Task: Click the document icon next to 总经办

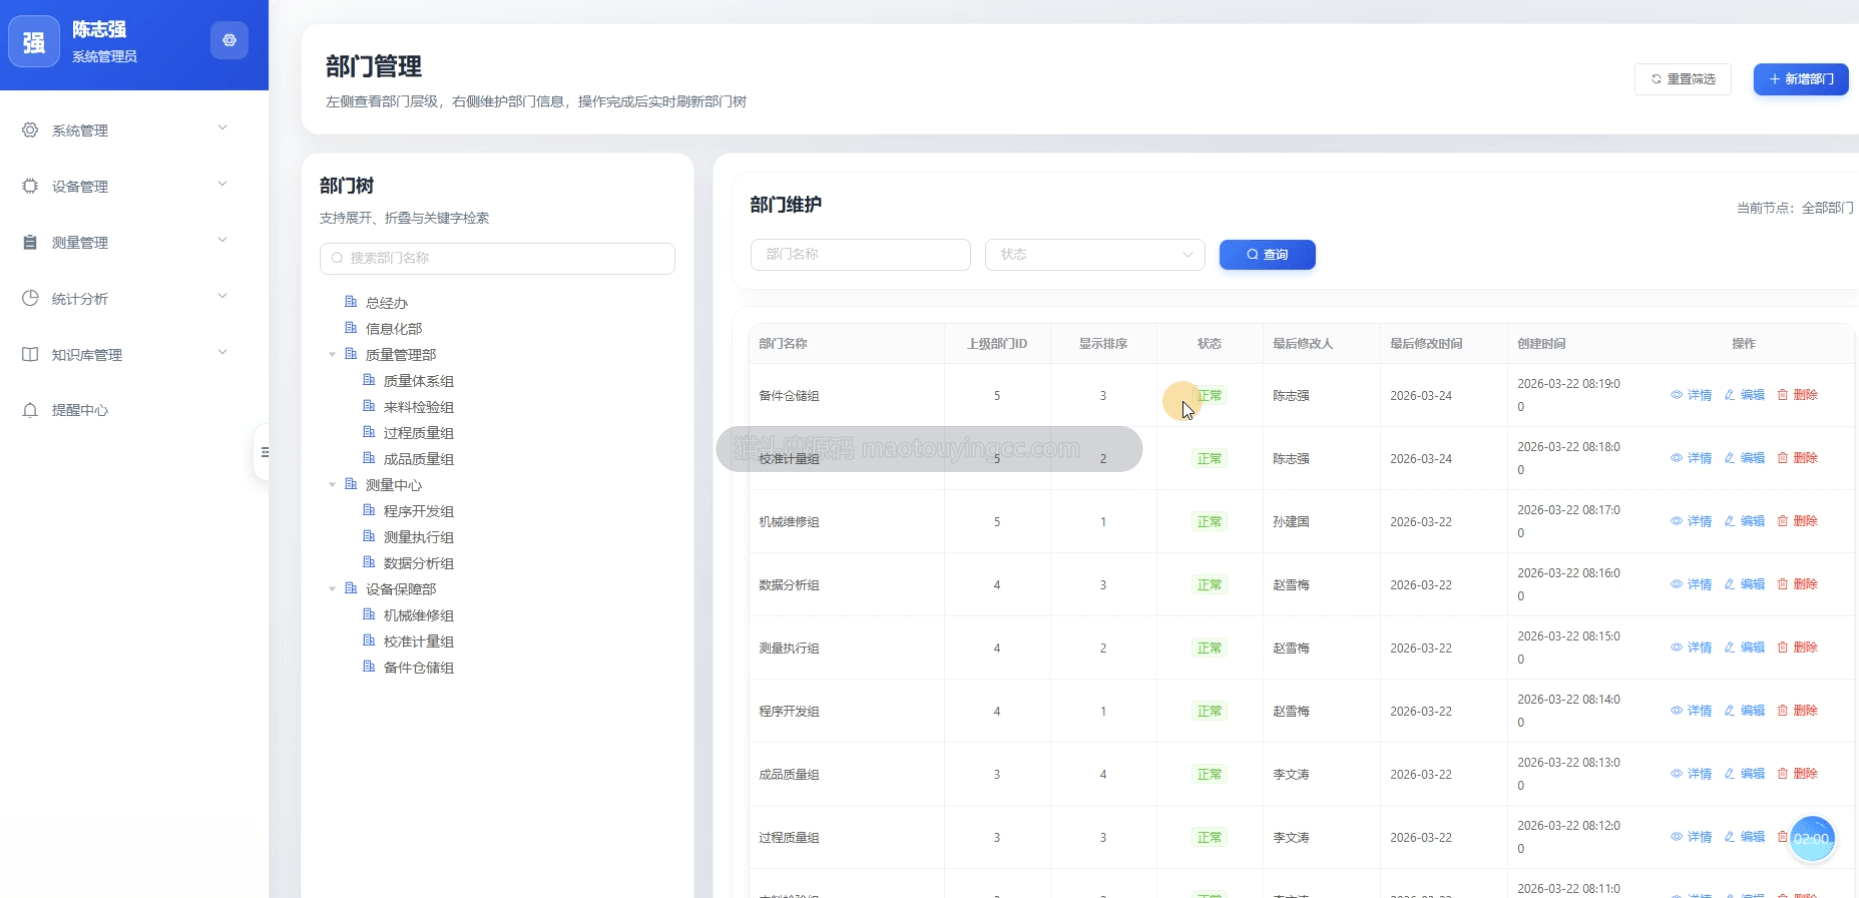Action: 351,302
